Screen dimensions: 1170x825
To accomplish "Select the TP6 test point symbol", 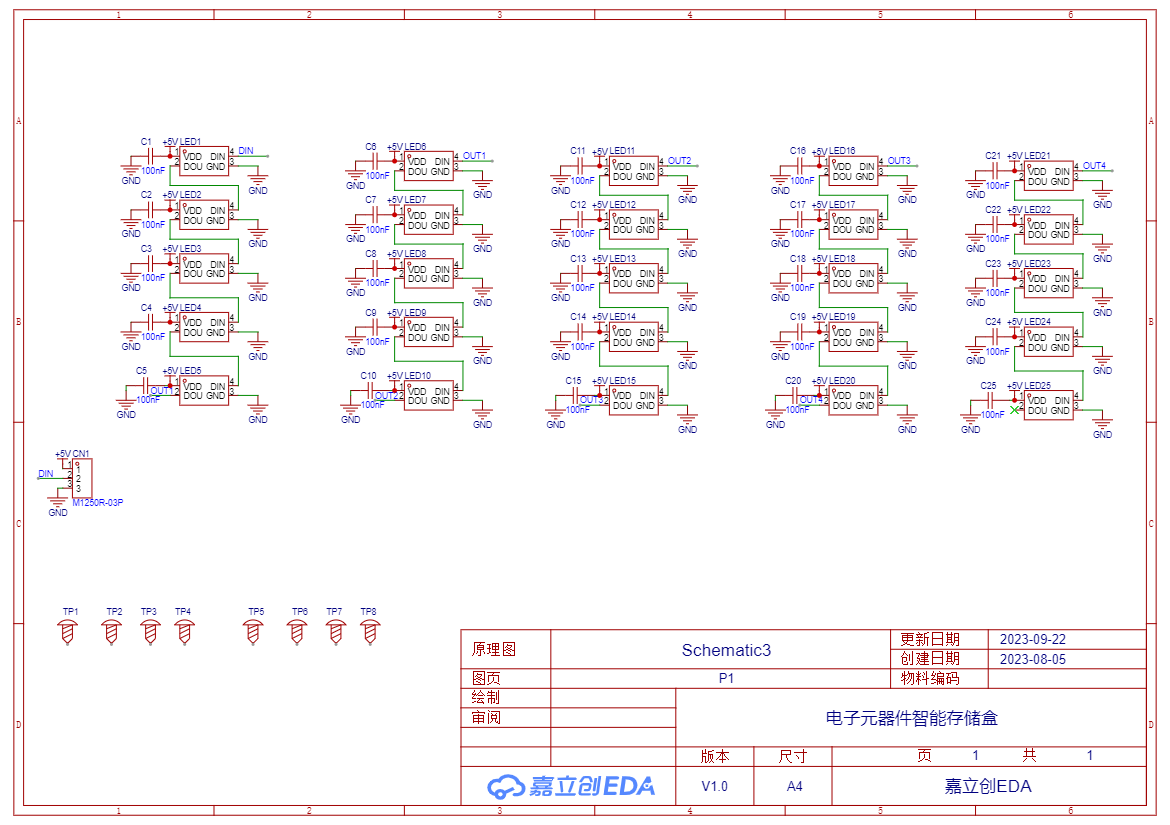I will (297, 633).
